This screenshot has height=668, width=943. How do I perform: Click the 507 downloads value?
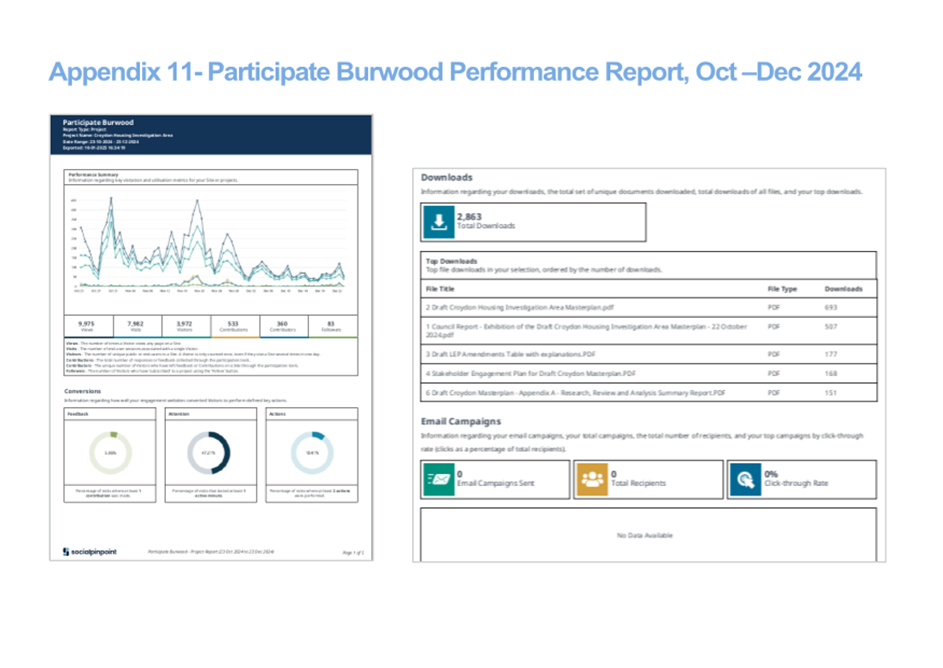coord(831,326)
